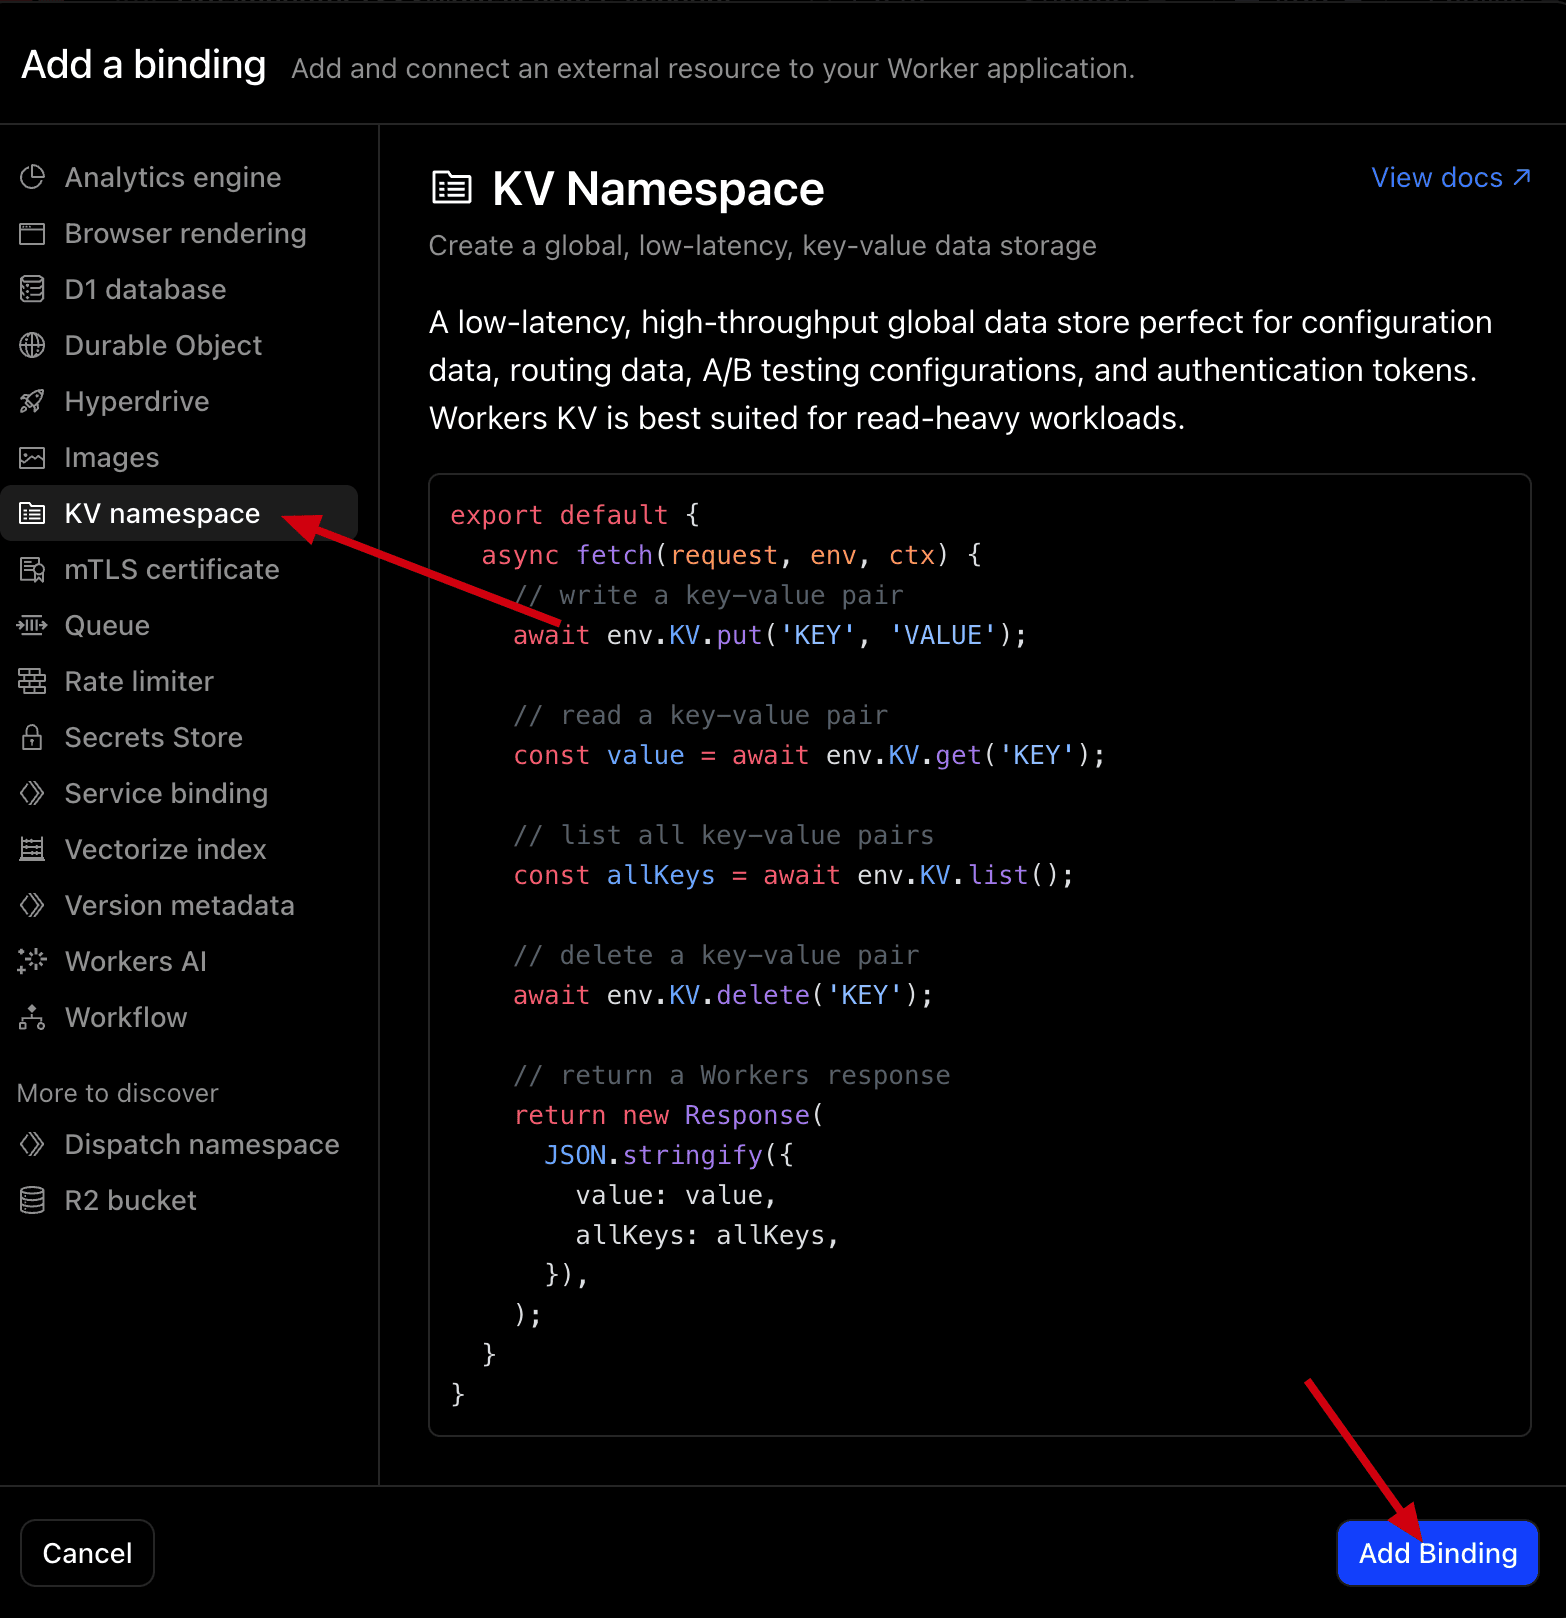Choose Rate limiter binding type
Screen dimensions: 1566x1618
(139, 682)
